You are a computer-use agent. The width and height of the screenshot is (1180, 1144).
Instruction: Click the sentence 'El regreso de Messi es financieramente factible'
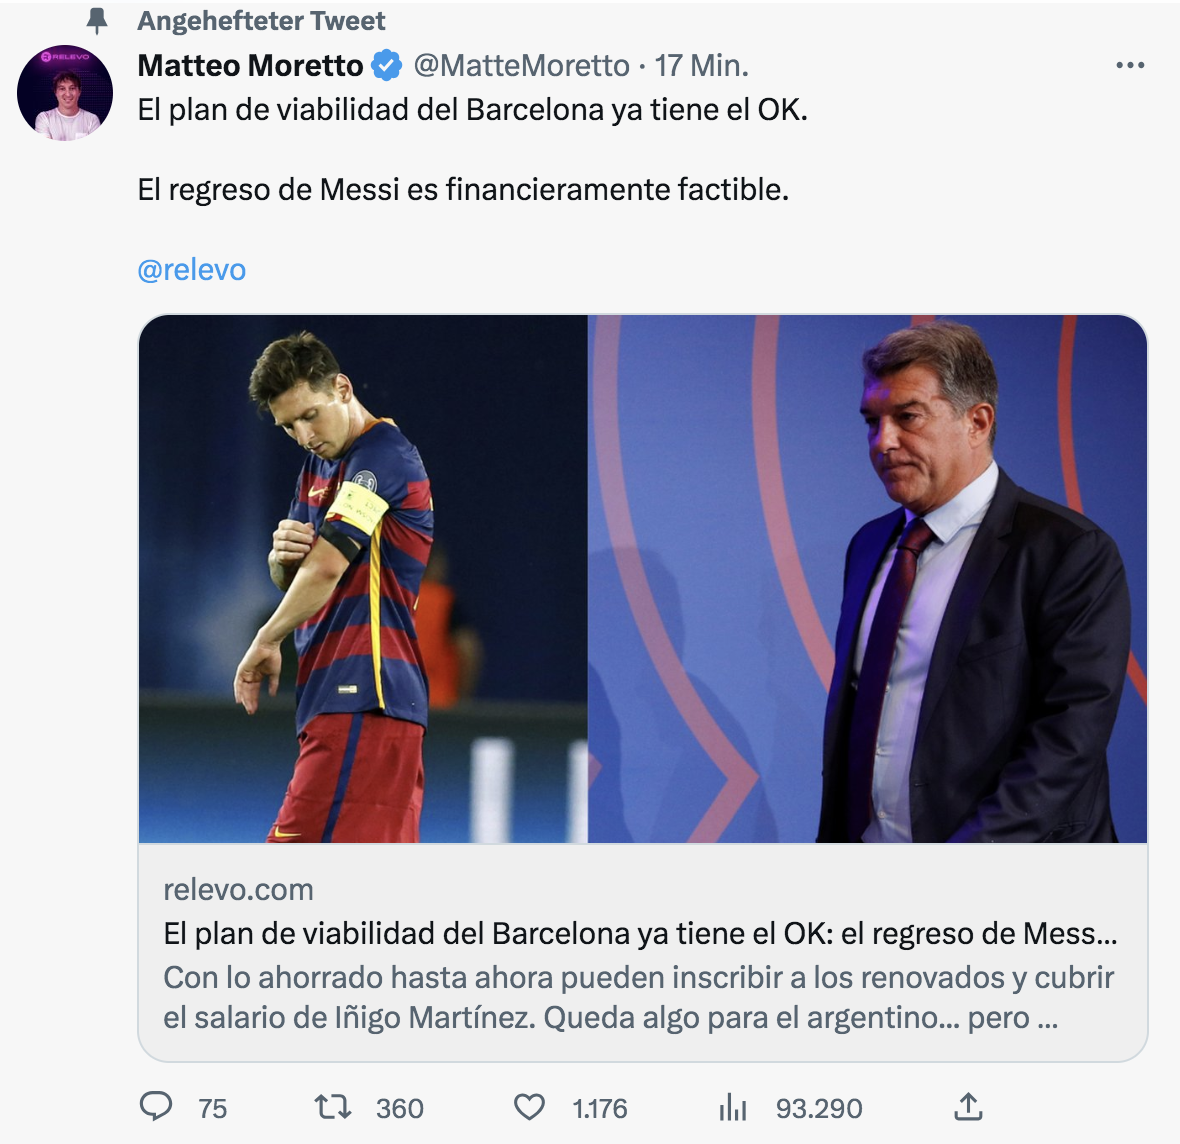tap(463, 189)
